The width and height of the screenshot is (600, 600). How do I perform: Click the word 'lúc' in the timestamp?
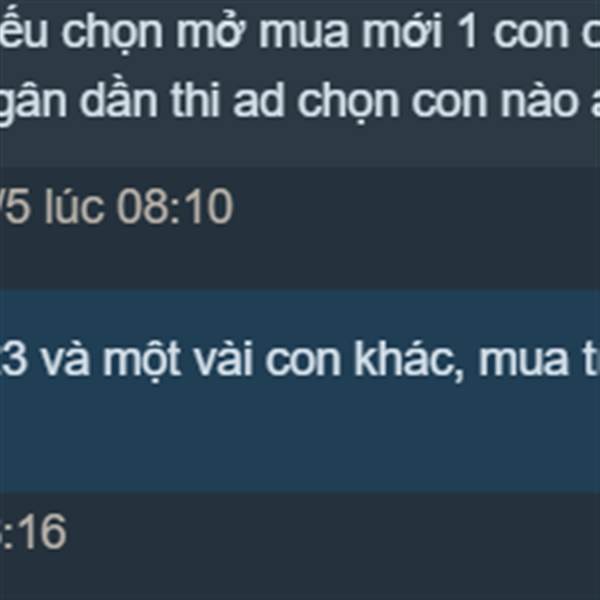pos(75,207)
